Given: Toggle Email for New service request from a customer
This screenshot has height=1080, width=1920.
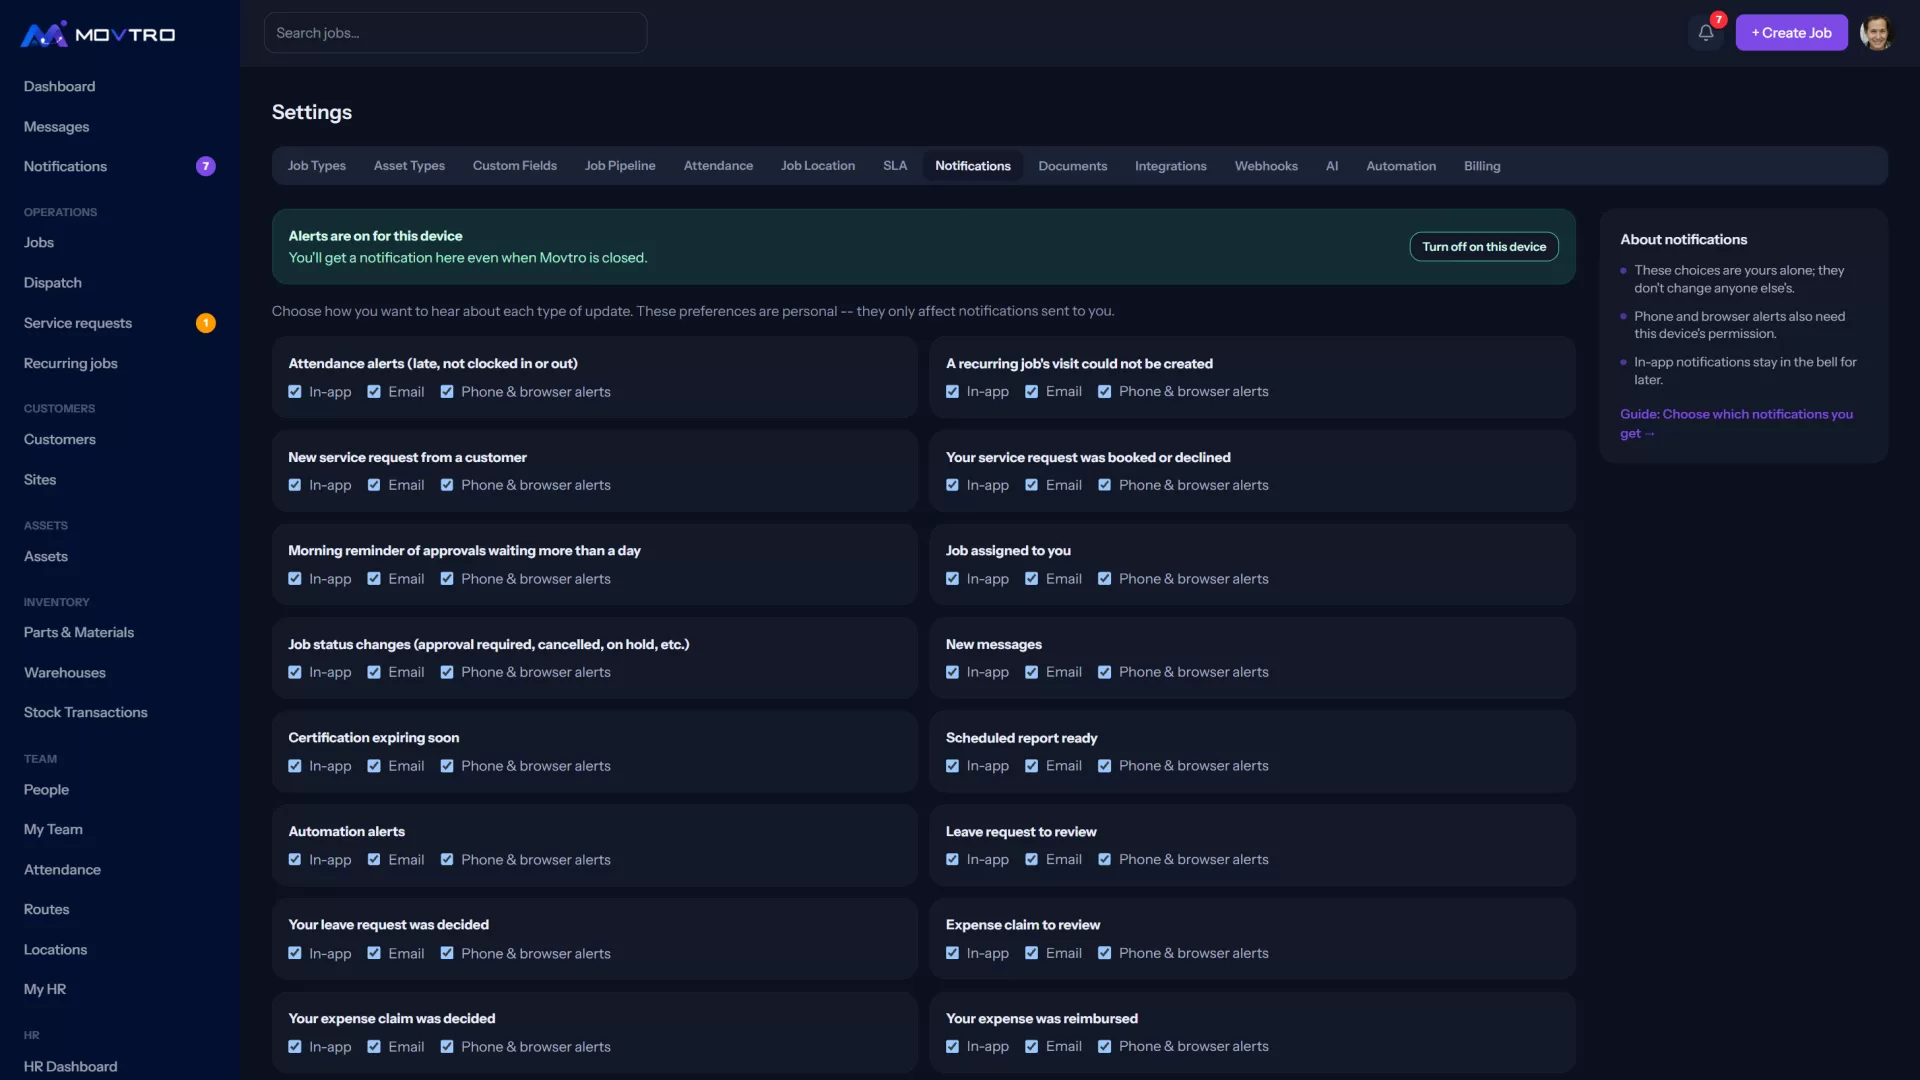Looking at the screenshot, I should (x=374, y=485).
